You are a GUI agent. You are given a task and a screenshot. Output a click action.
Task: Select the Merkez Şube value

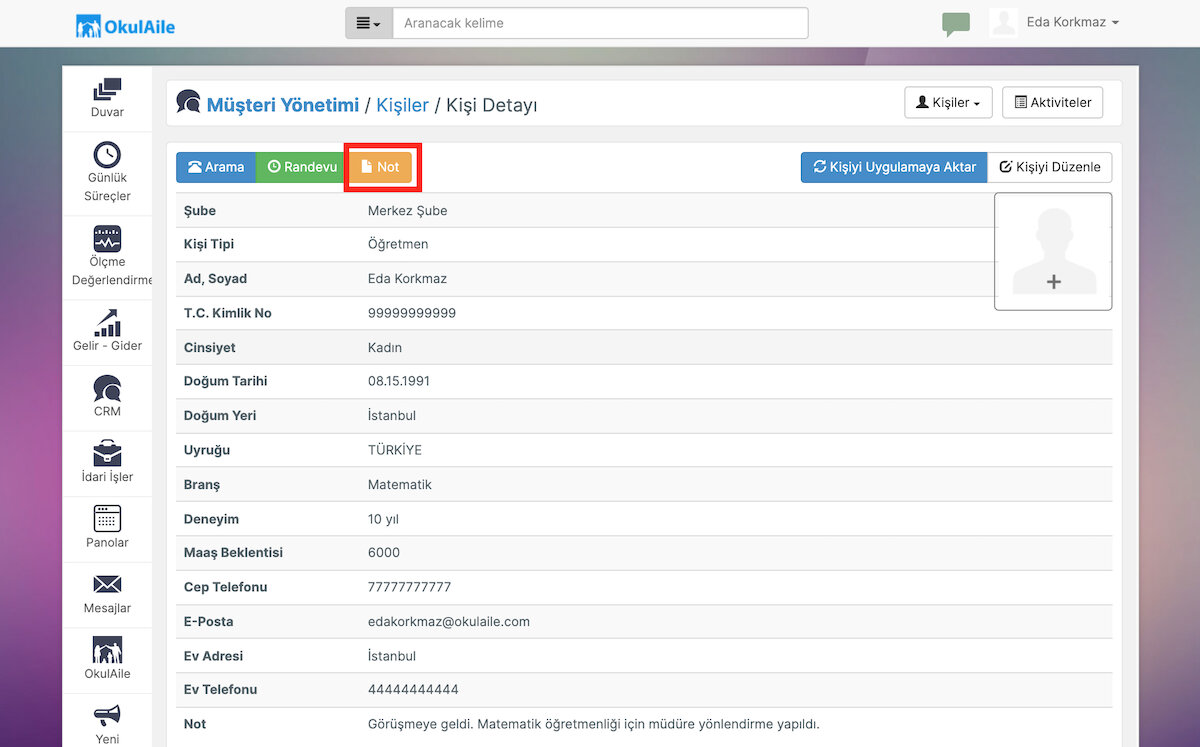click(x=408, y=211)
